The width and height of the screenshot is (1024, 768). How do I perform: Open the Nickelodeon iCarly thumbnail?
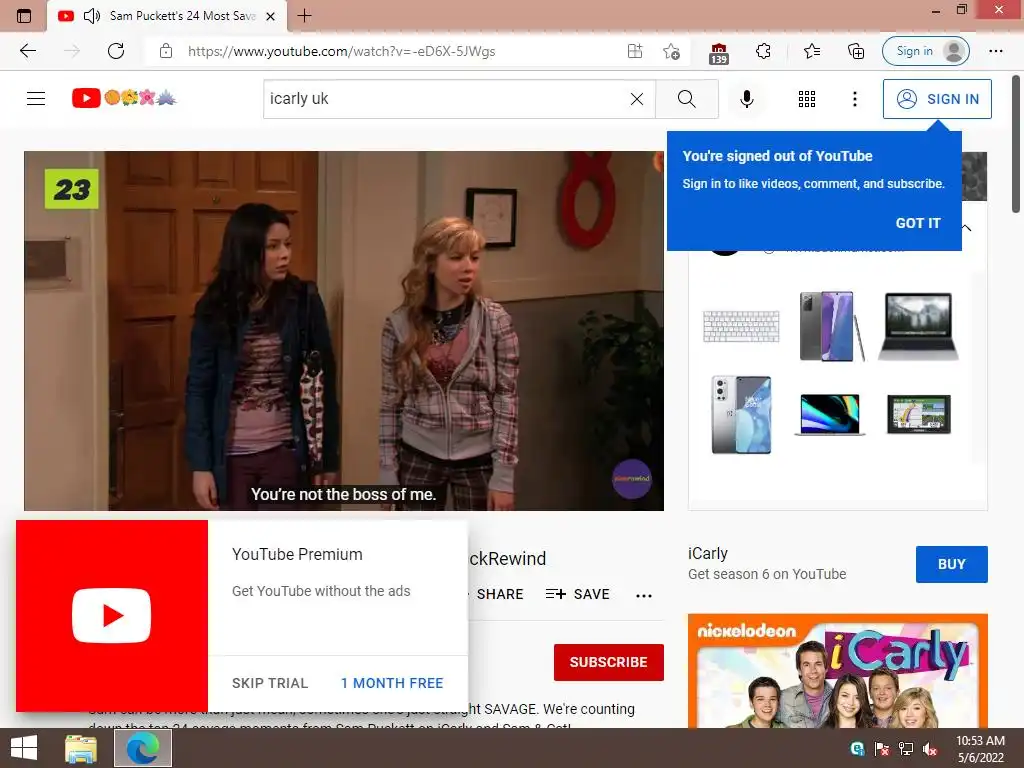837,671
